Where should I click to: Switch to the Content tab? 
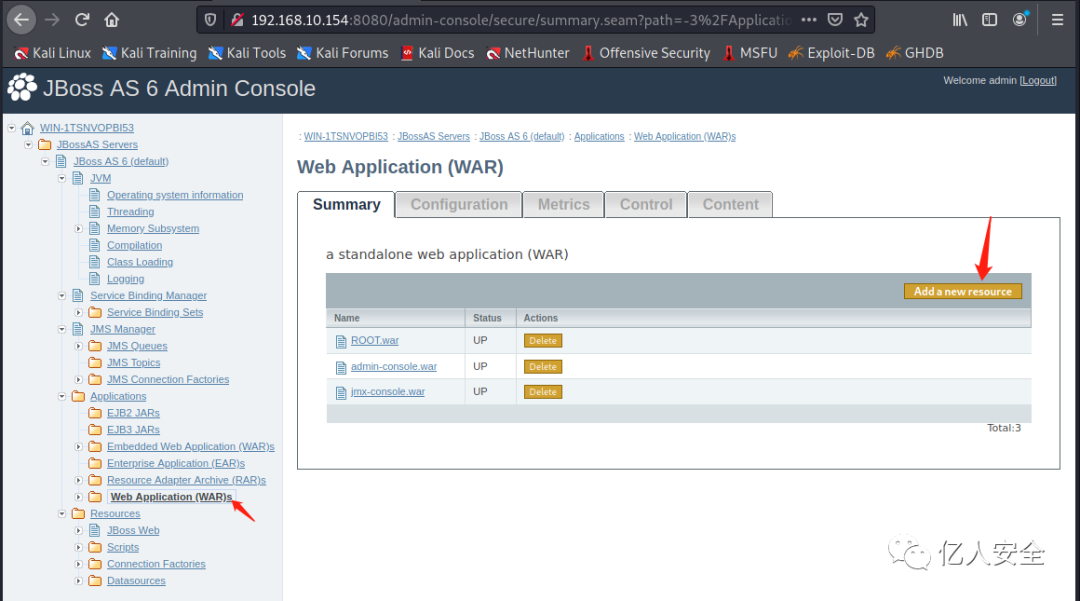(x=730, y=204)
